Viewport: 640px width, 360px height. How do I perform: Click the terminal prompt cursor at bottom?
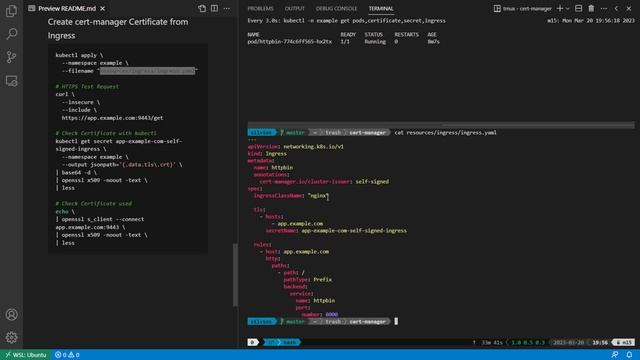pos(396,322)
